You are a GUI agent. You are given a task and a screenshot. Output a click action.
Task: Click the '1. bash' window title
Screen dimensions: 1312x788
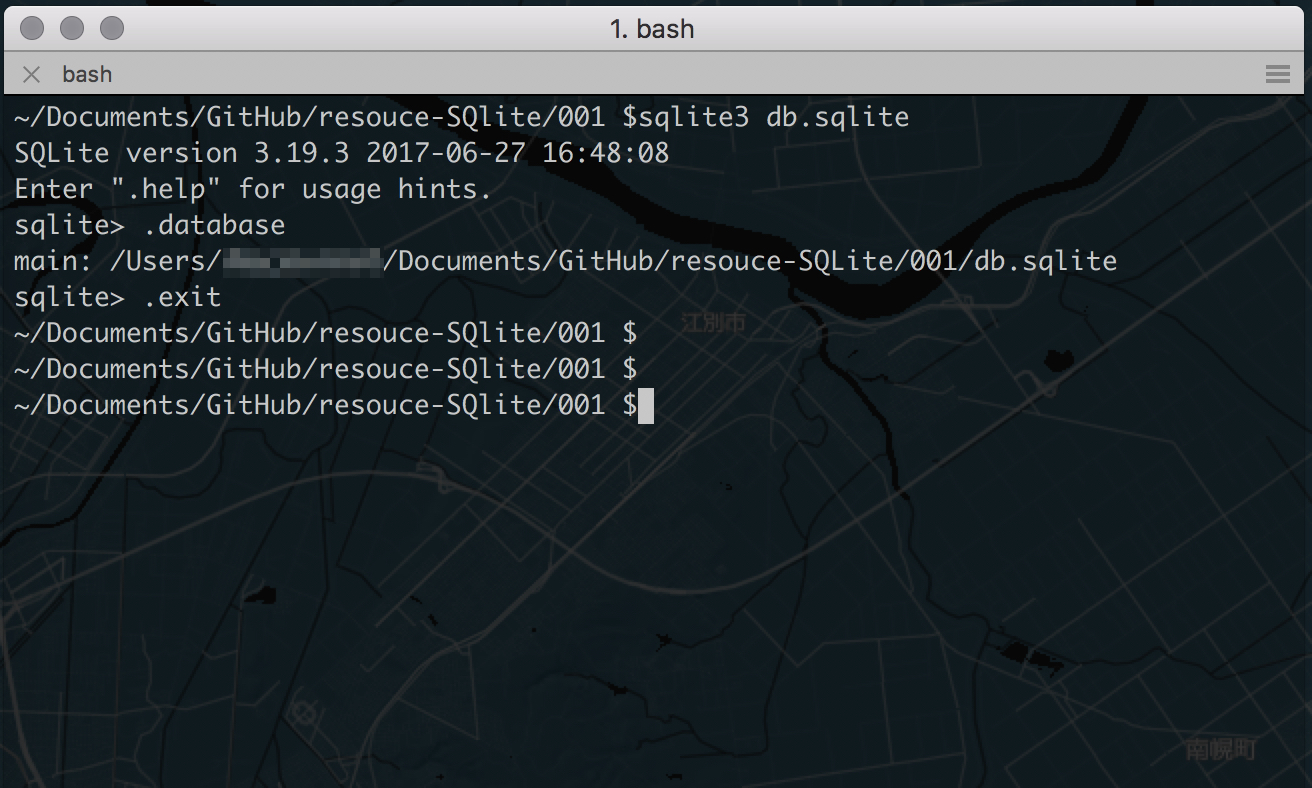pyautogui.click(x=652, y=29)
